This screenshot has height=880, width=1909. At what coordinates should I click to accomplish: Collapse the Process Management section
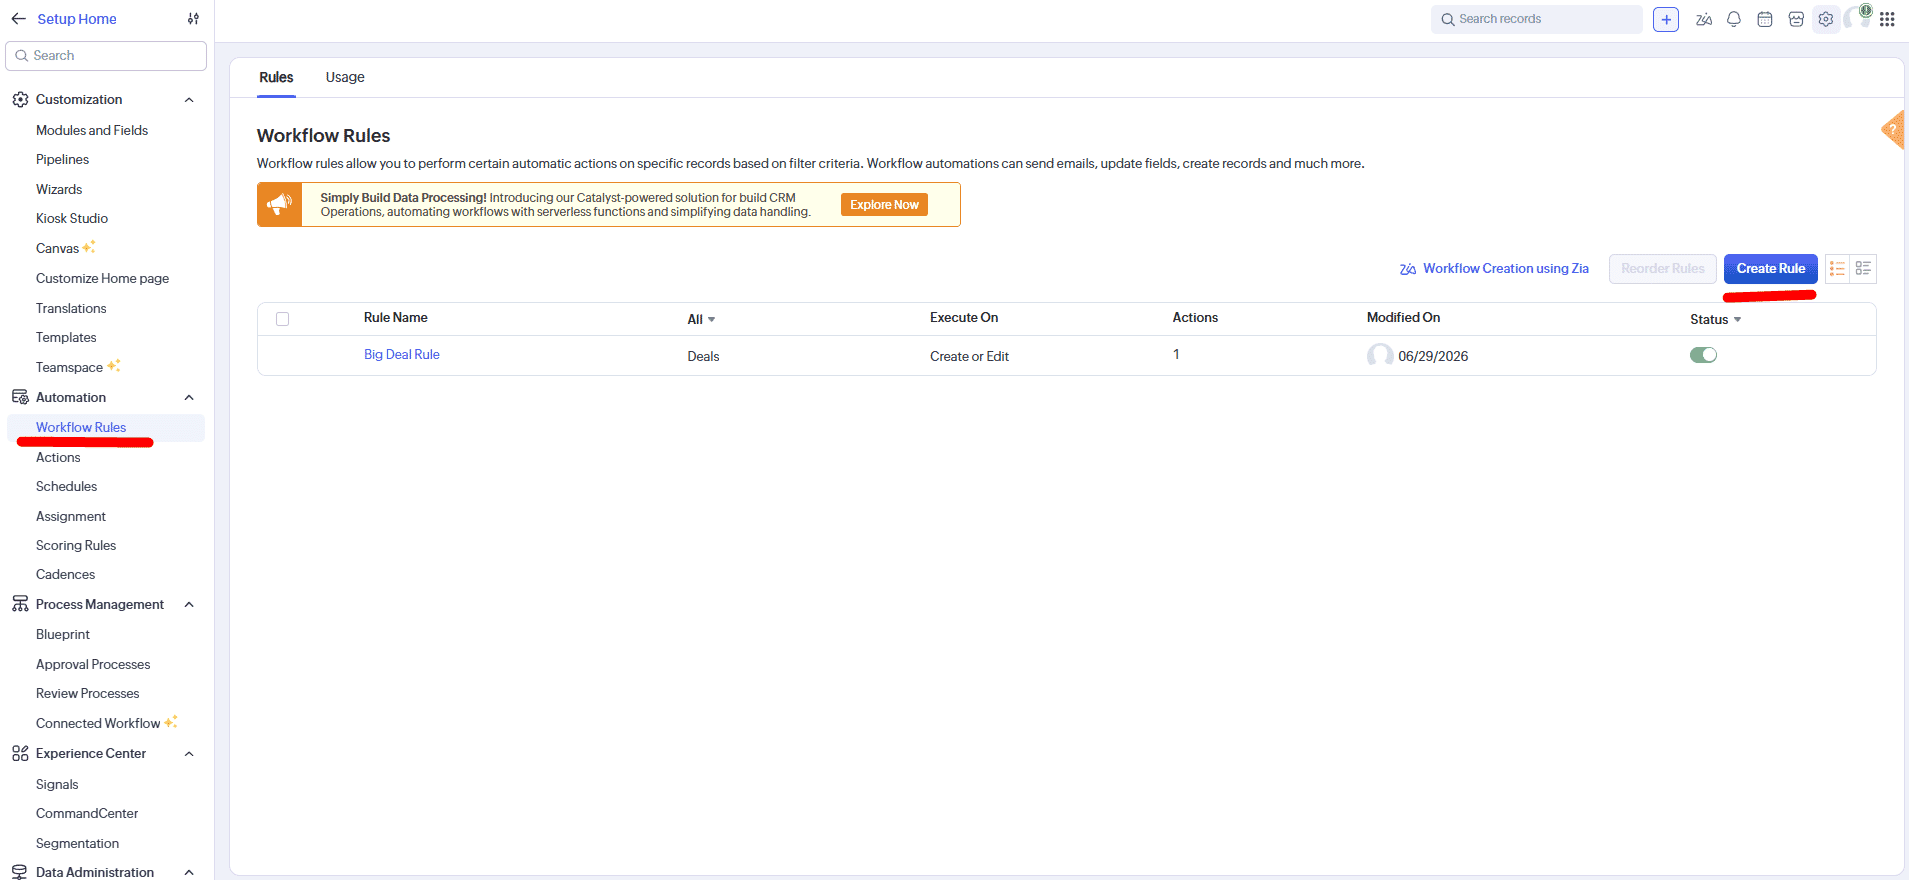[189, 605]
